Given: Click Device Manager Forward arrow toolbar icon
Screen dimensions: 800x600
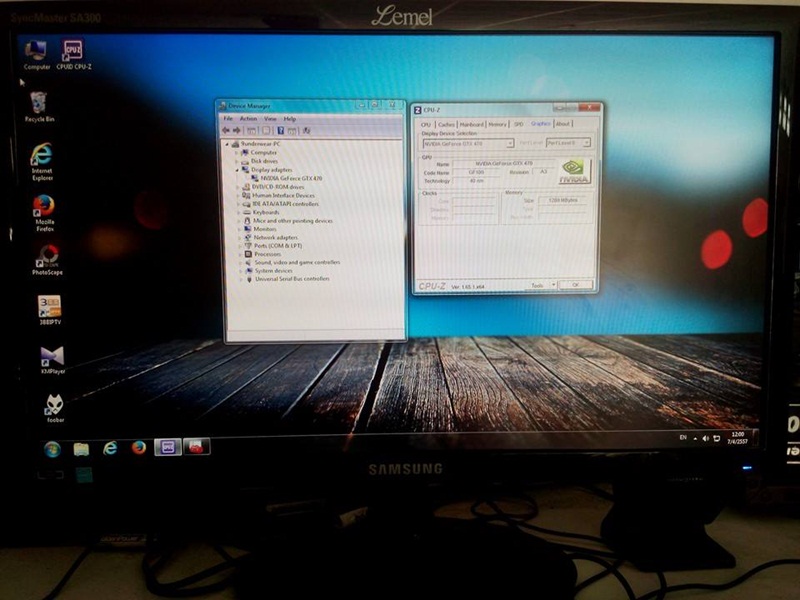Looking at the screenshot, I should tap(236, 131).
